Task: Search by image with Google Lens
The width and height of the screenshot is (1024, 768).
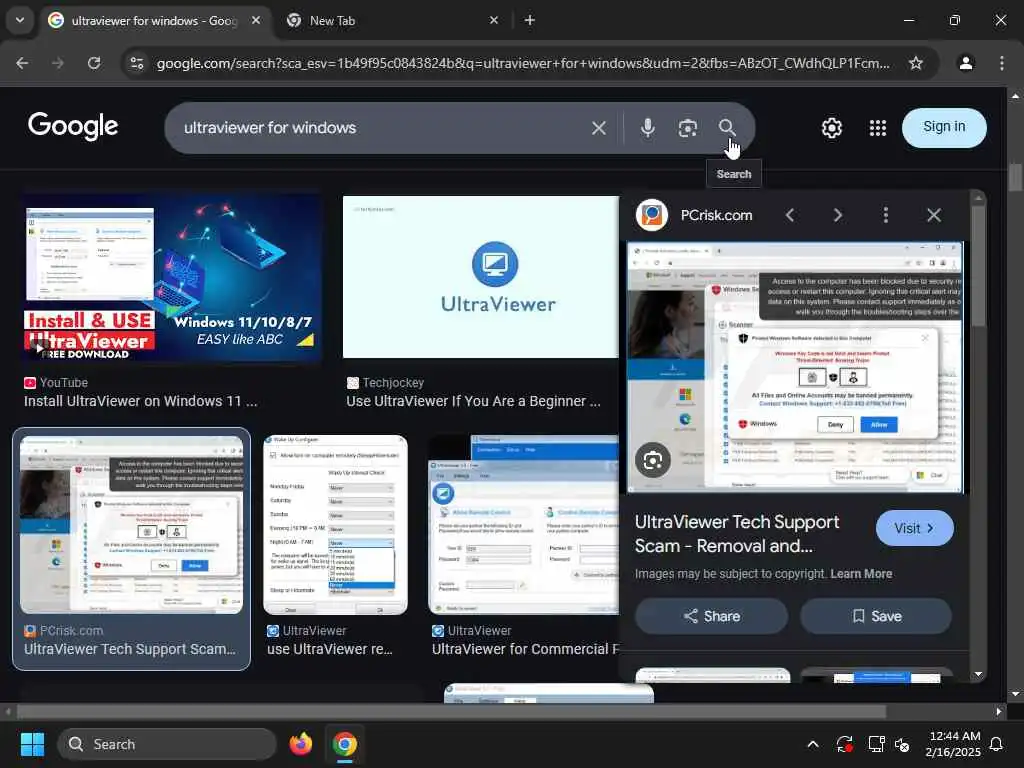Action: [x=687, y=128]
